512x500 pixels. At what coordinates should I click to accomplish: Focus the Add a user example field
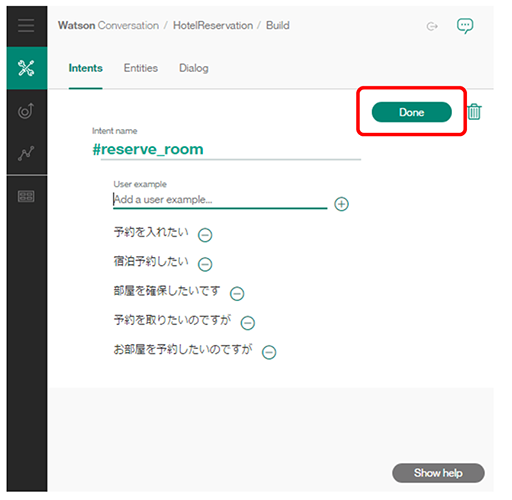220,200
